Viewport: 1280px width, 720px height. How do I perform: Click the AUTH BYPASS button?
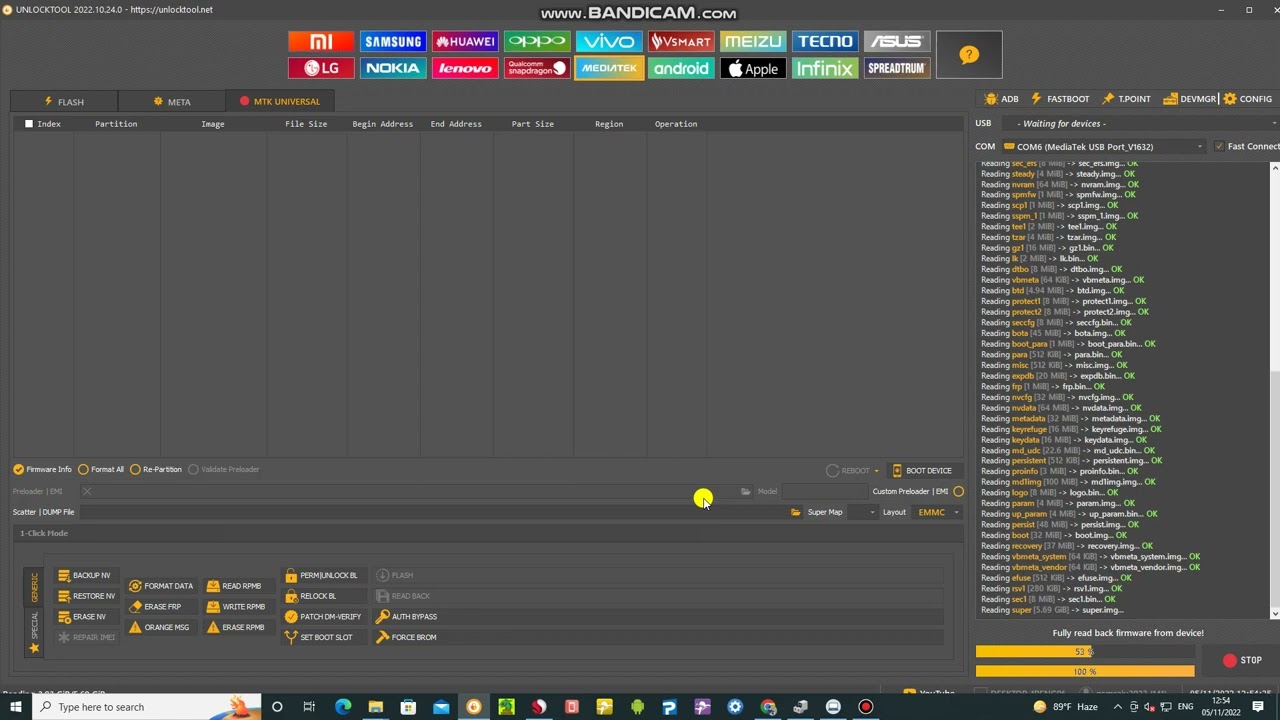click(x=406, y=617)
